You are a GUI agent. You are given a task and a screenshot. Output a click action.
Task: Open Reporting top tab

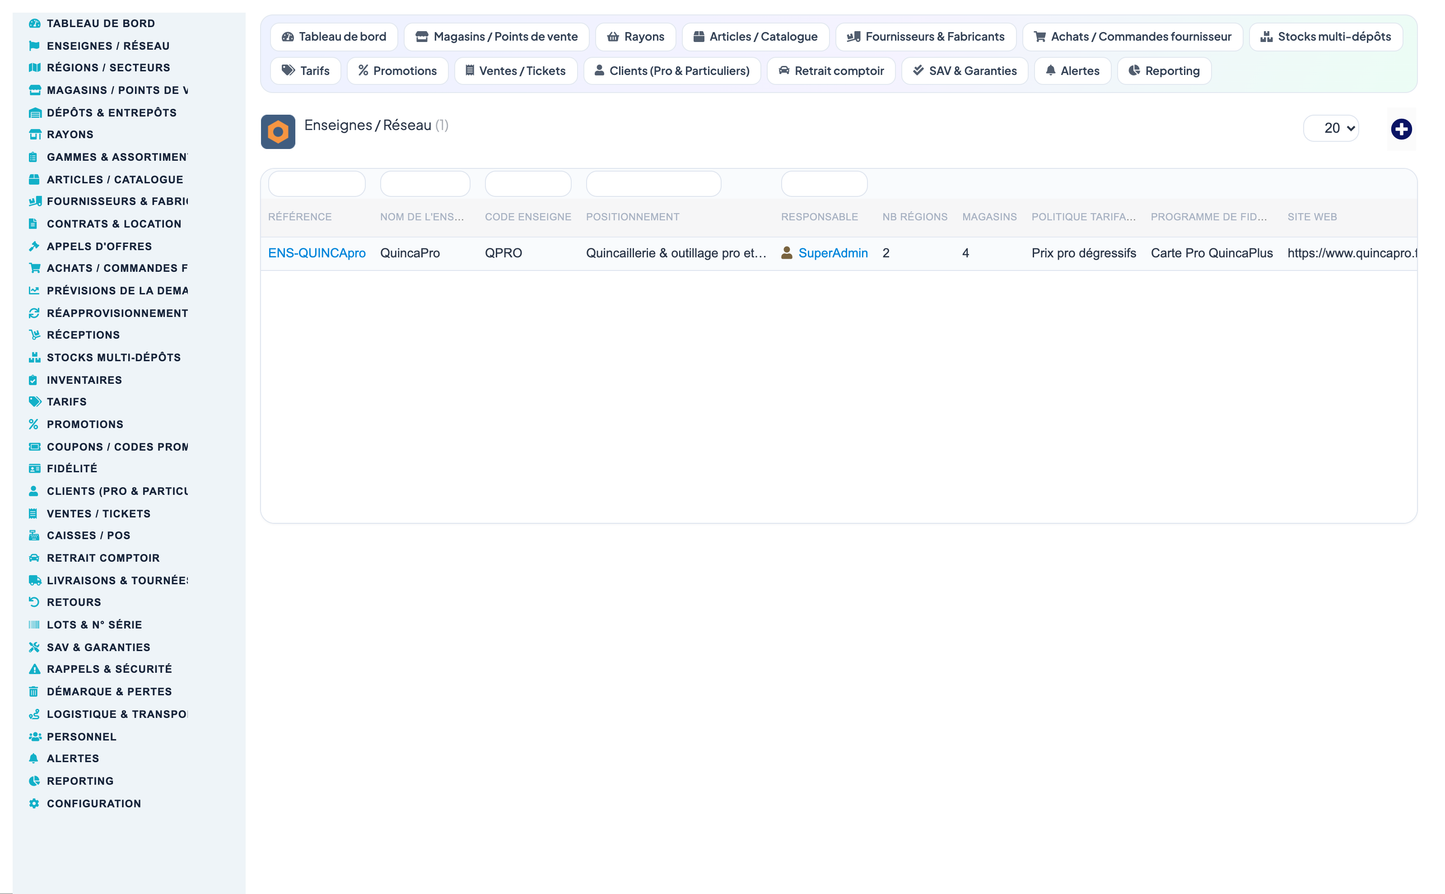click(1164, 71)
